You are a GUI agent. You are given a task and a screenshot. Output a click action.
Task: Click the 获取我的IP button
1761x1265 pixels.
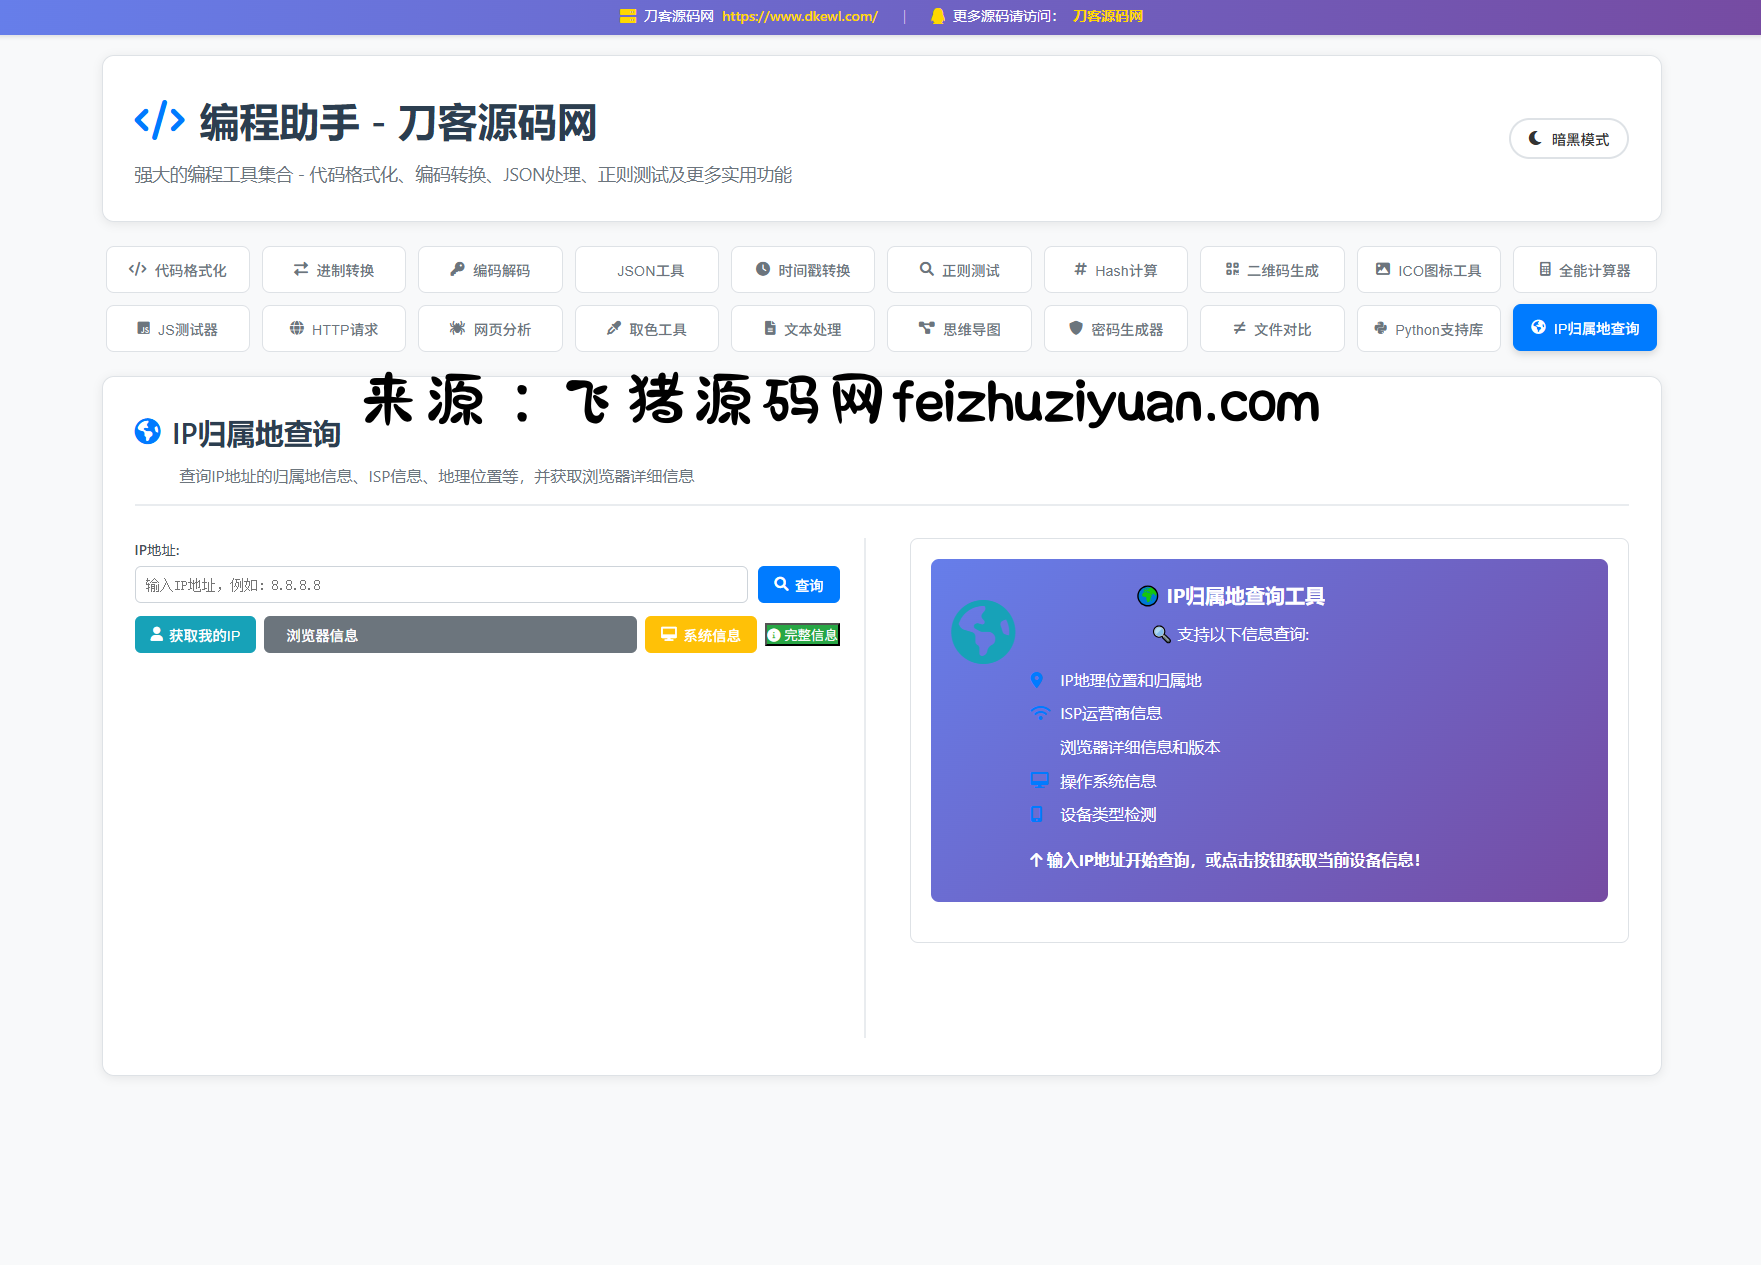[x=195, y=635]
